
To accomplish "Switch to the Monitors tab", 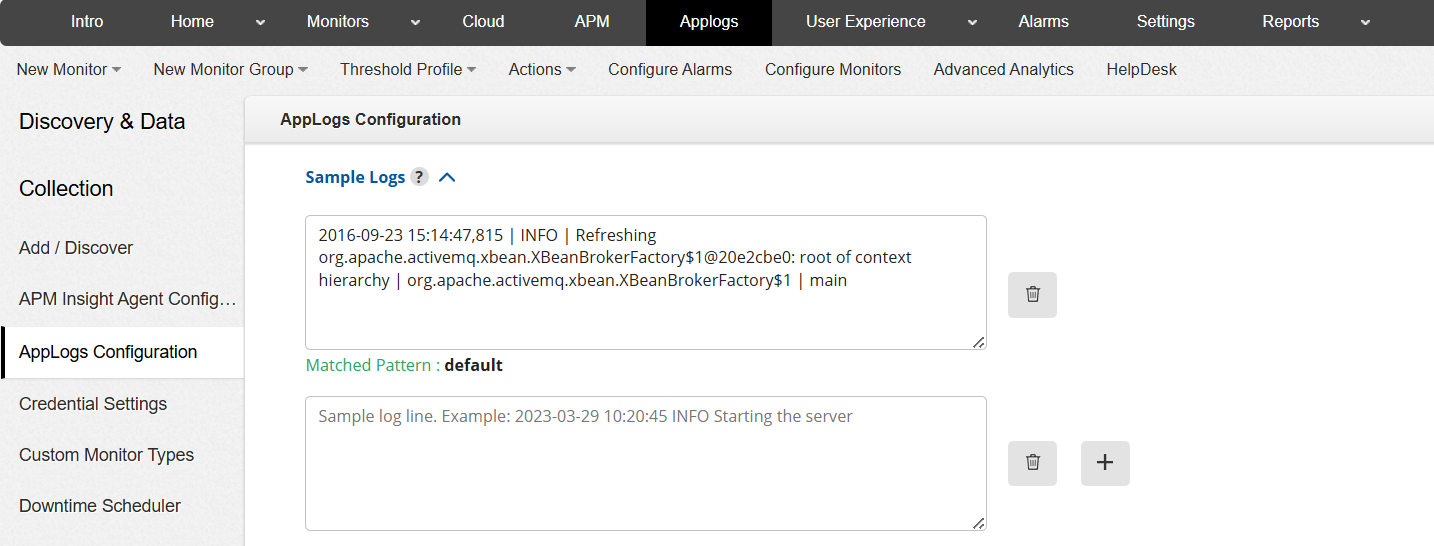I will click(x=338, y=22).
